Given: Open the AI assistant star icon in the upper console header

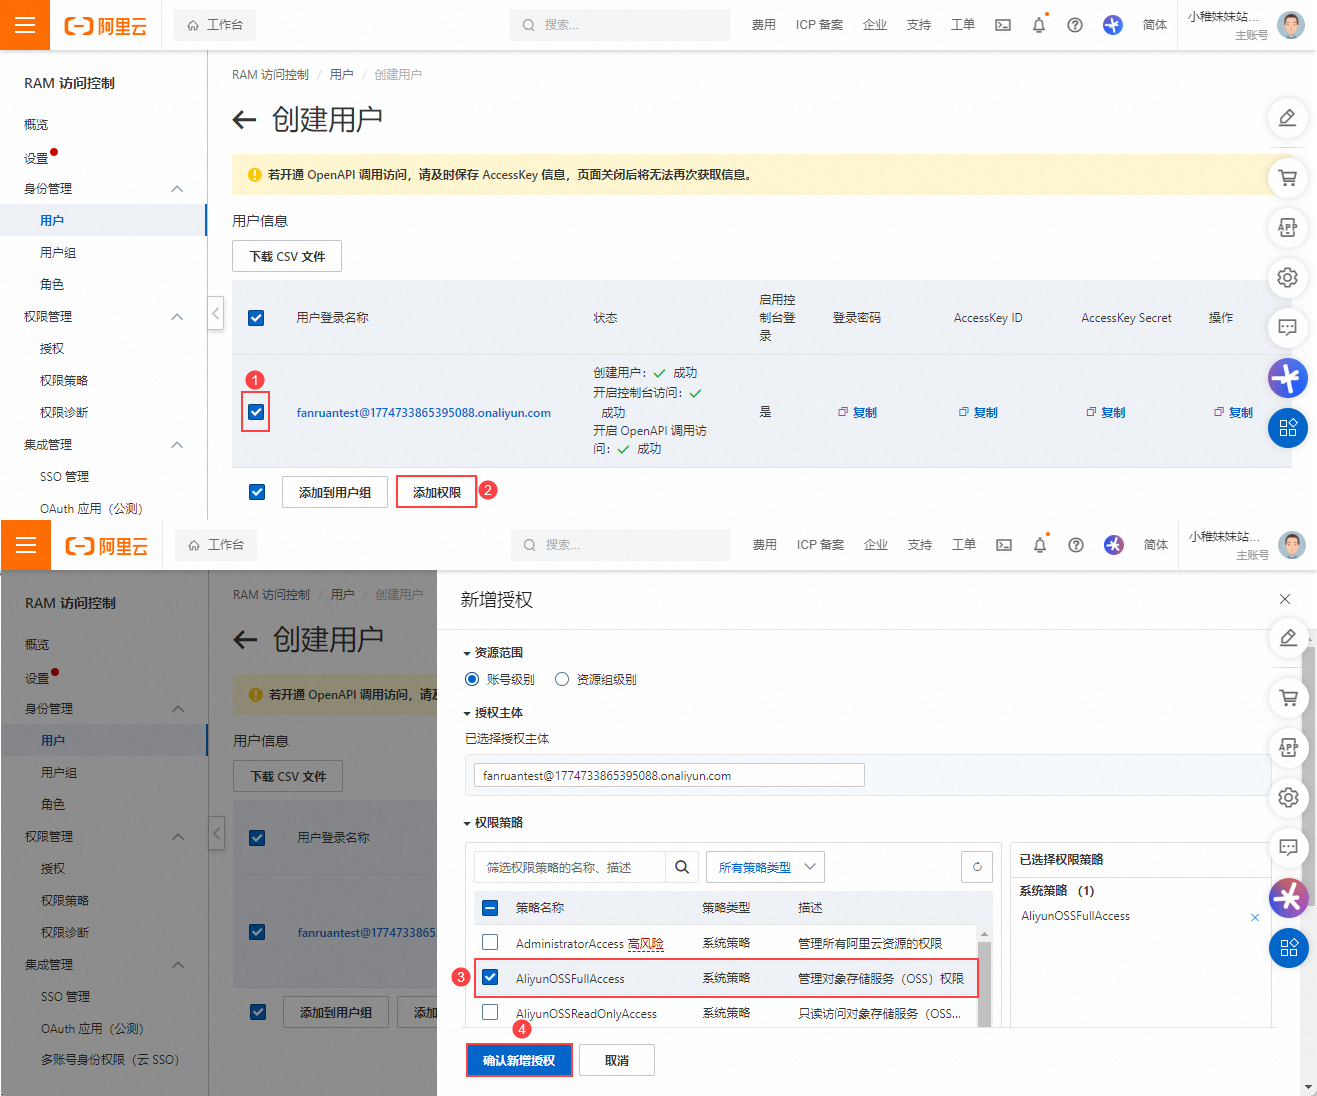Looking at the screenshot, I should click(x=1113, y=25).
